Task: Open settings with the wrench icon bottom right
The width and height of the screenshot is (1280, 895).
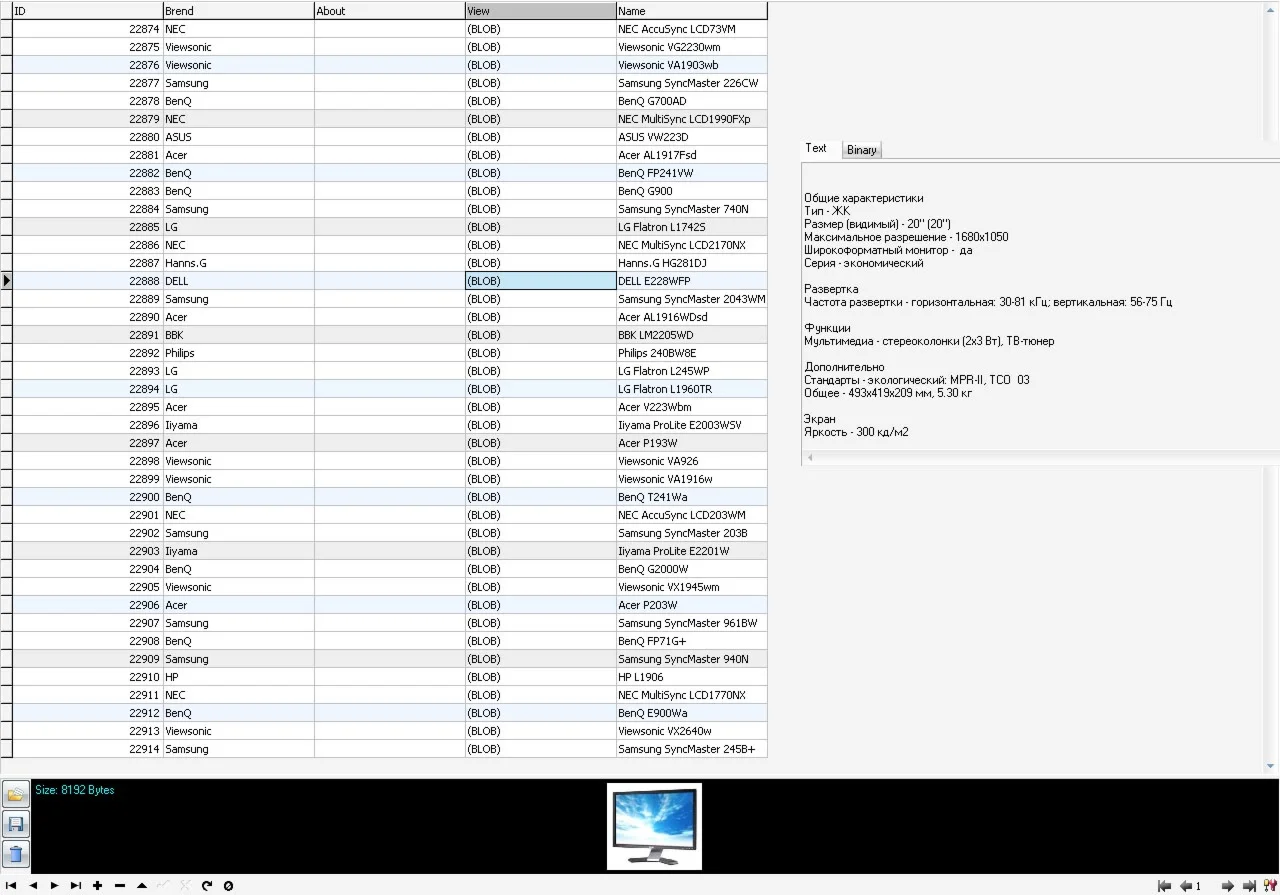Action: [1269, 886]
